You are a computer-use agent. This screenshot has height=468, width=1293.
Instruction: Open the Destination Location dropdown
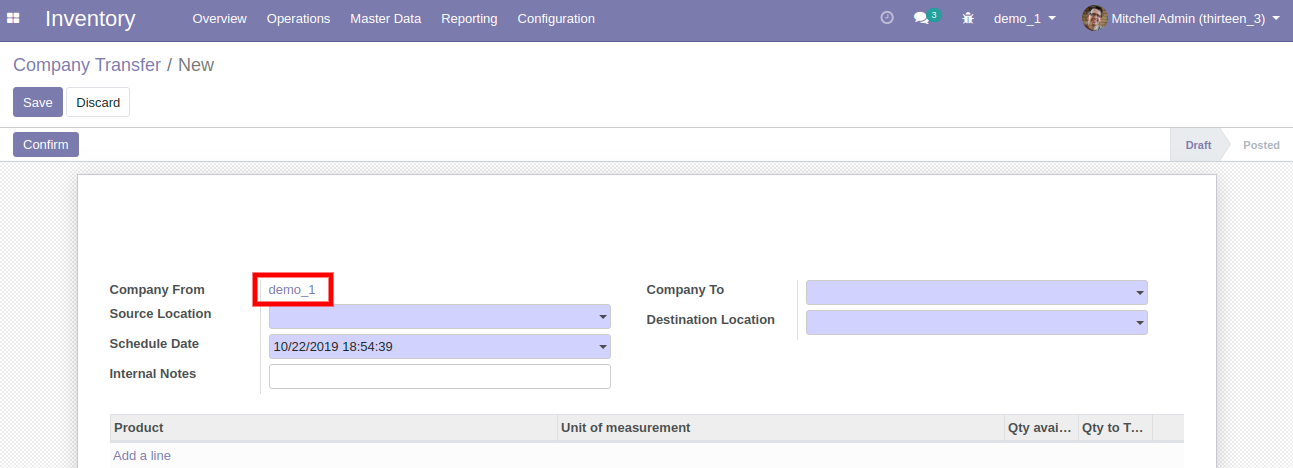pos(976,323)
